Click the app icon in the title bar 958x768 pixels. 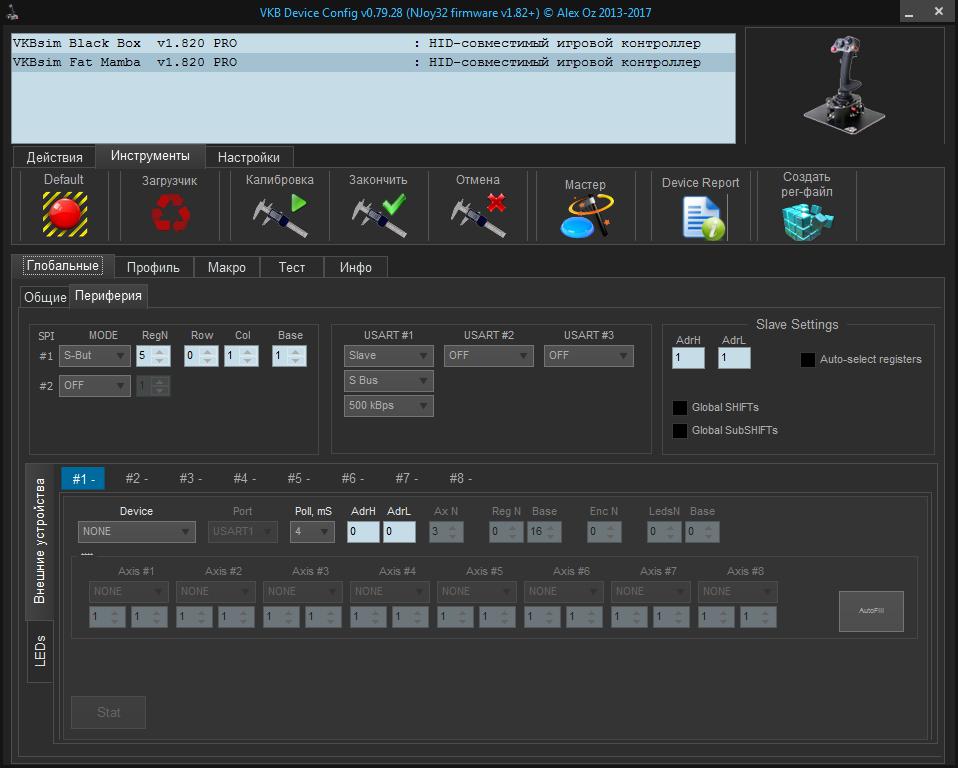click(12, 12)
